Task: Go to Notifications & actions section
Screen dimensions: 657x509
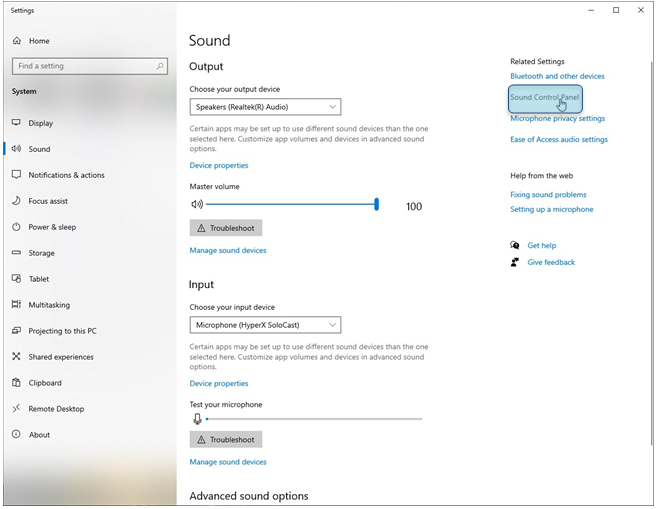Action: click(x=66, y=175)
